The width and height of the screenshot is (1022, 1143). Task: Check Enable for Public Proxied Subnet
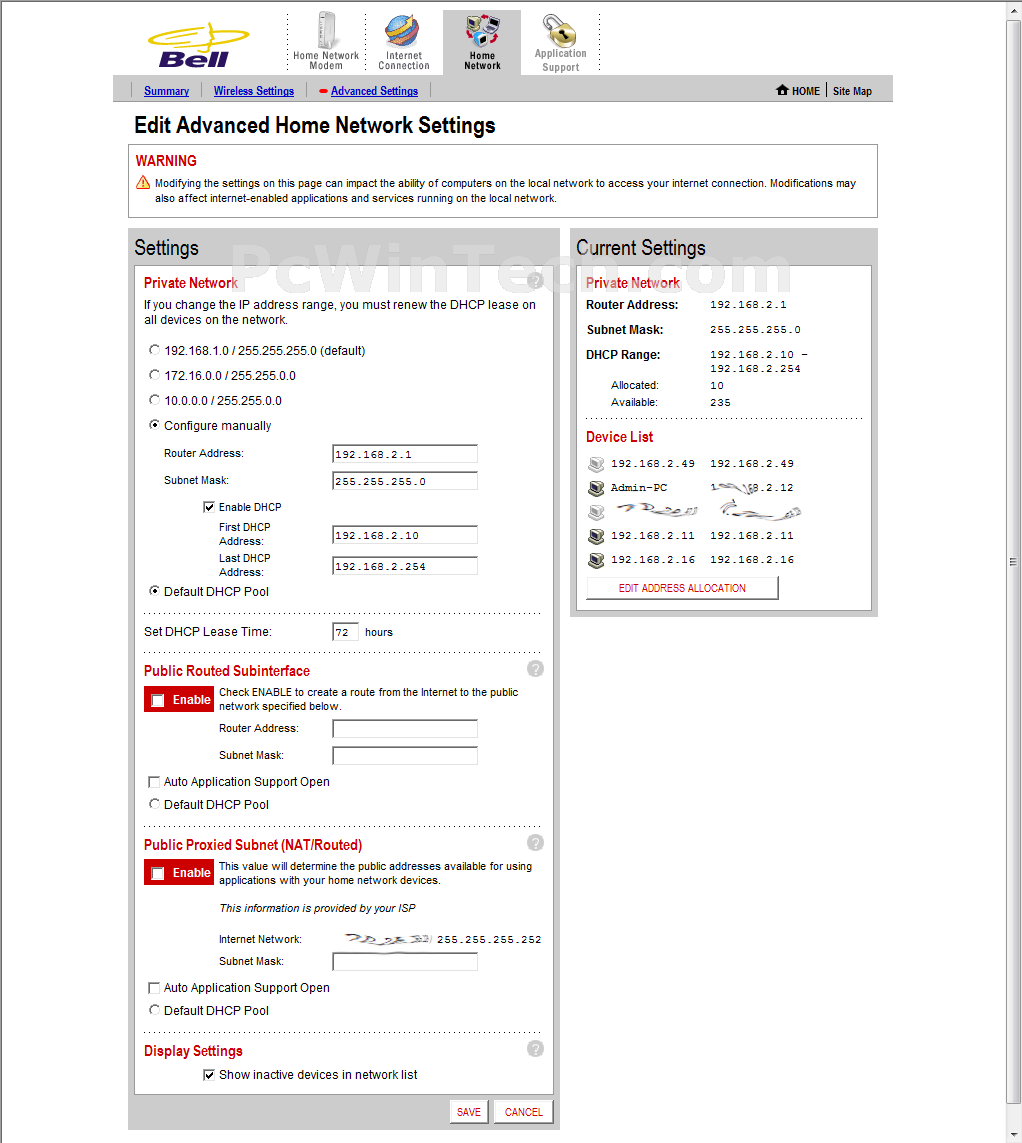pos(157,873)
